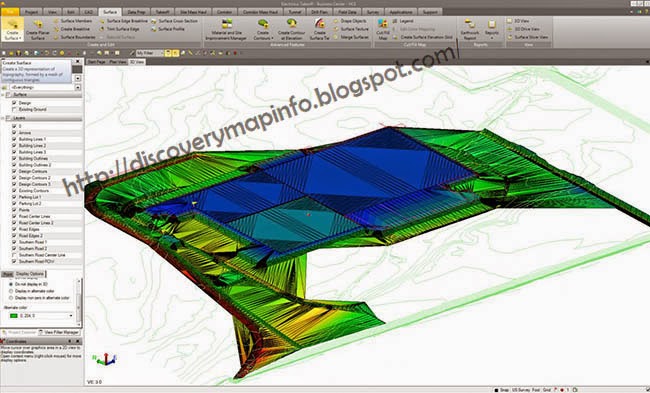Open the Earthwork Report
The height and width of the screenshot is (393, 650).
click(470, 30)
